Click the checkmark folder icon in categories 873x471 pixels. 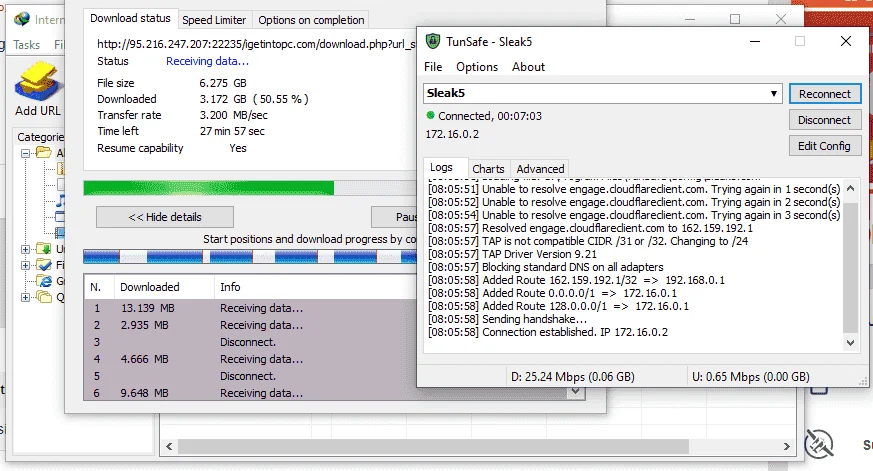pos(43,264)
